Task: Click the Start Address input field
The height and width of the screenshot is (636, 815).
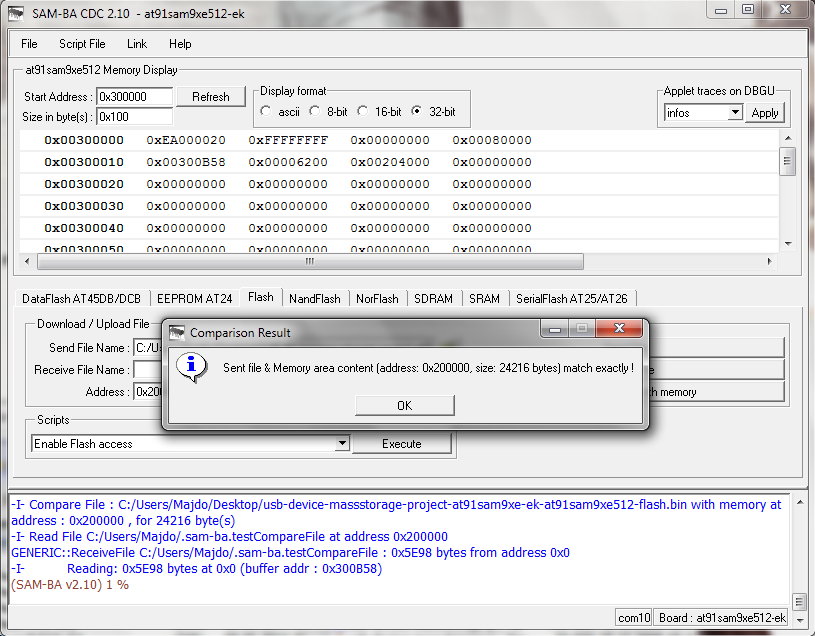Action: coord(135,97)
